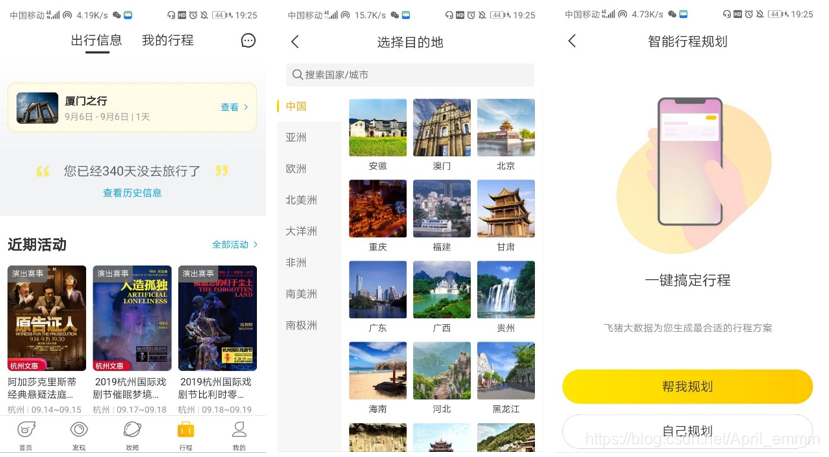Switch to 出行信息 tab
Image resolution: width=829 pixels, height=457 pixels.
click(96, 40)
